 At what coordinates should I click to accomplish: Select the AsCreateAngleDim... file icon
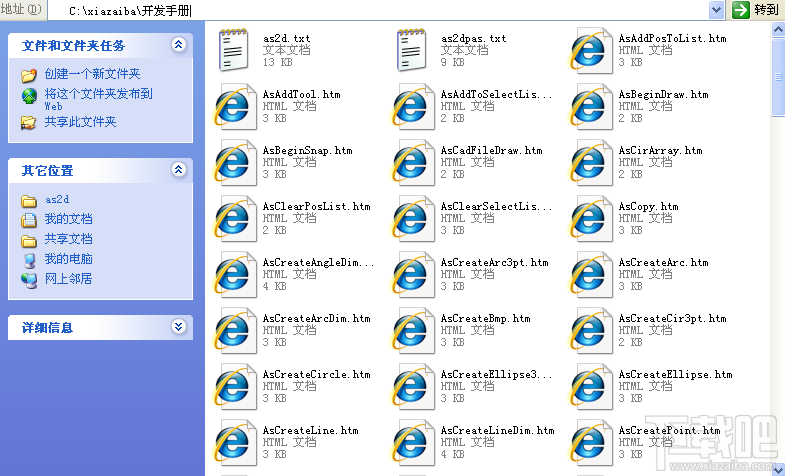tap(234, 275)
